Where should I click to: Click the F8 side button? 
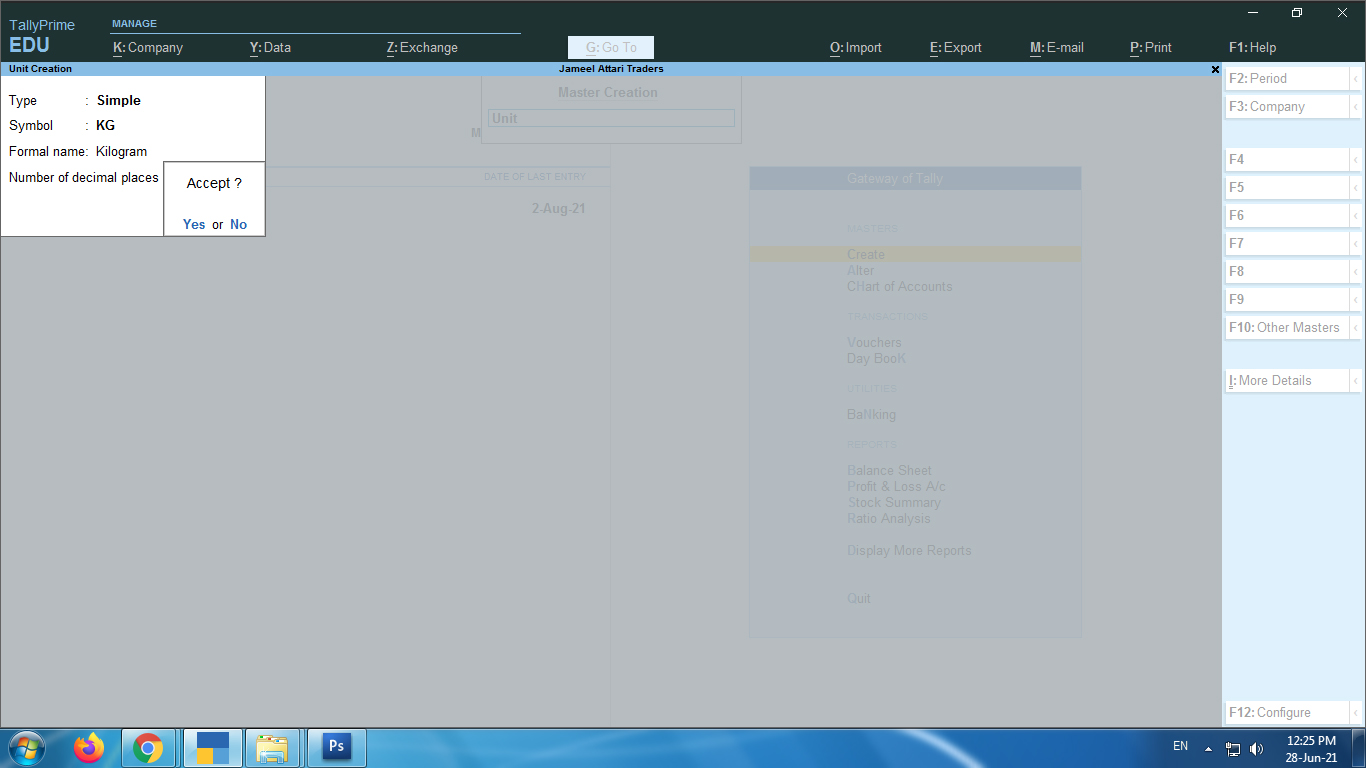1288,271
